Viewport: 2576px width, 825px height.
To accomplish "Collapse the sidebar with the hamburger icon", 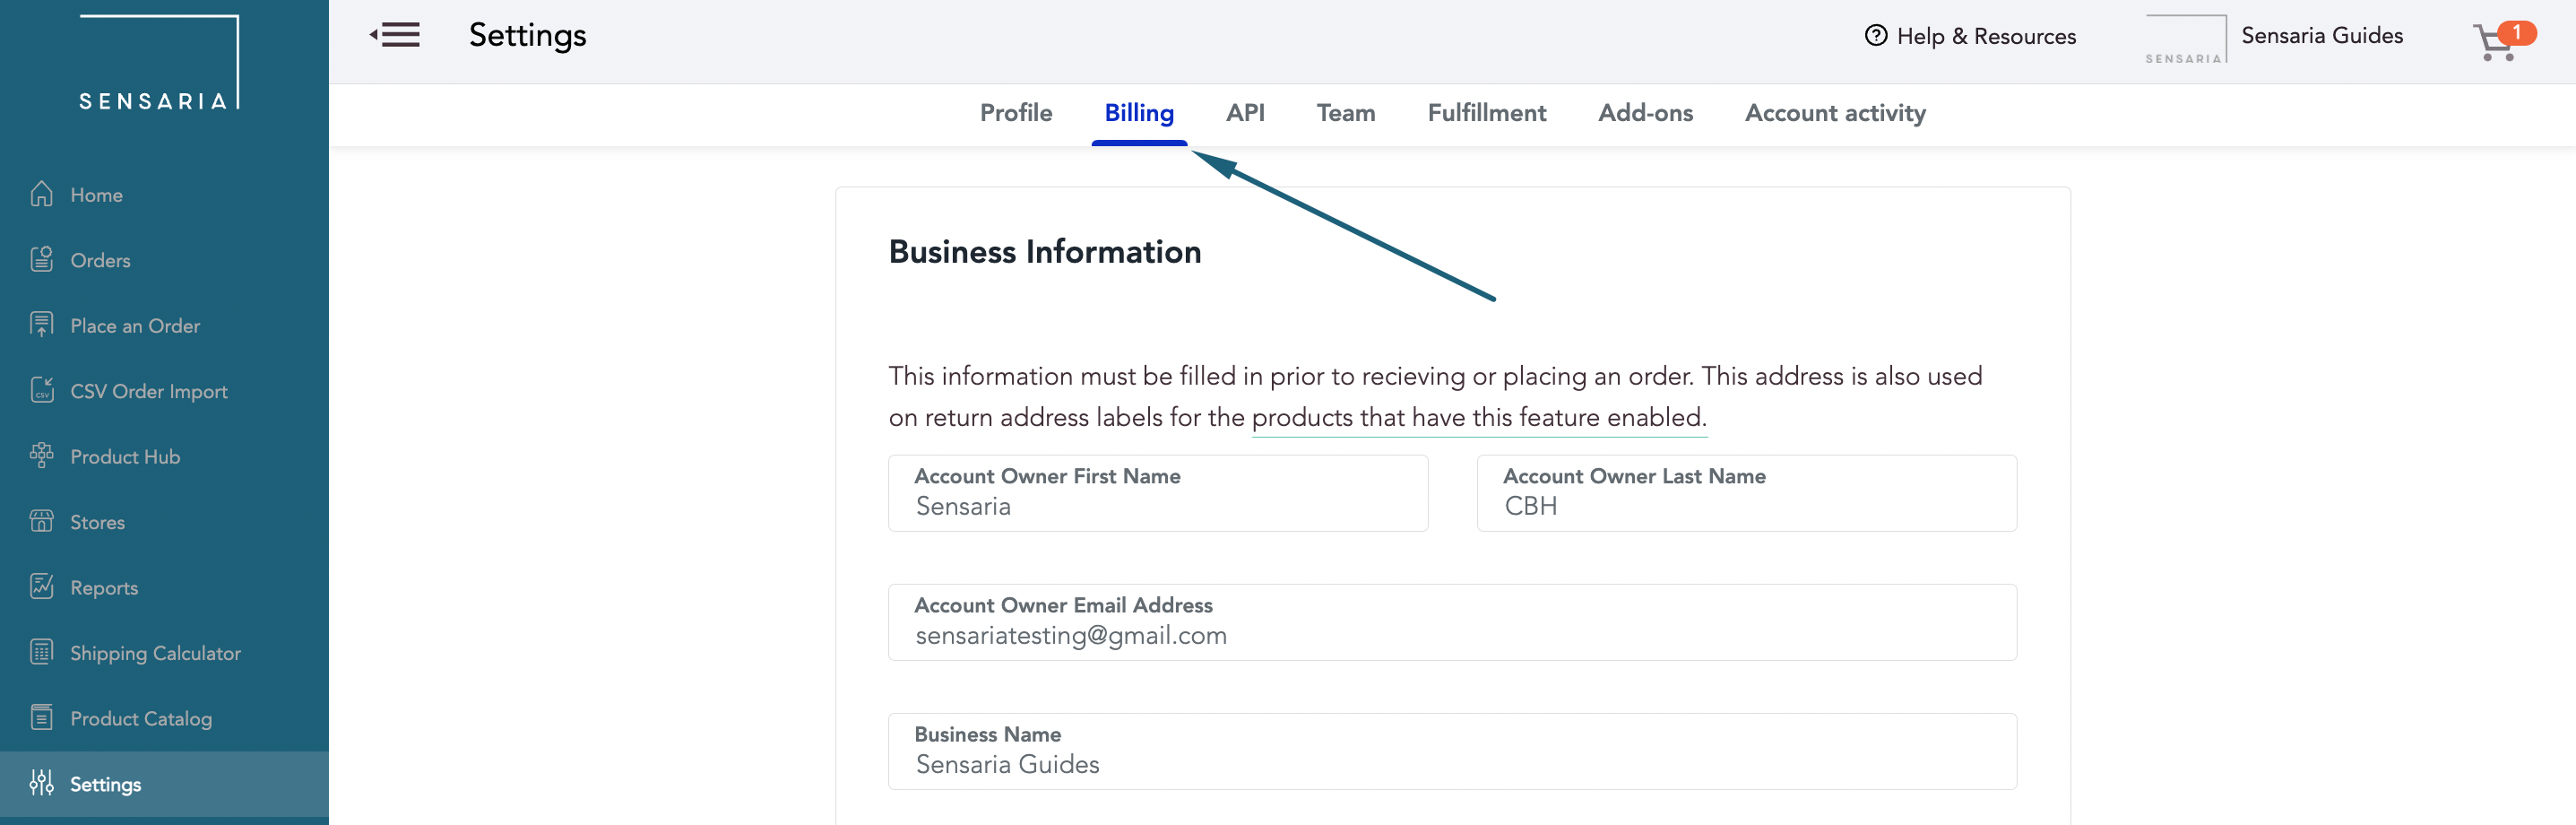I will 395,35.
